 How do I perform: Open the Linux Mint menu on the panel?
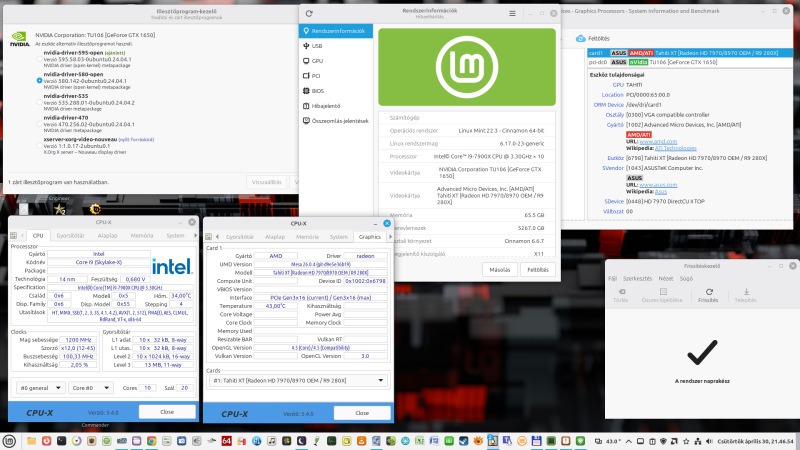[x=9, y=441]
